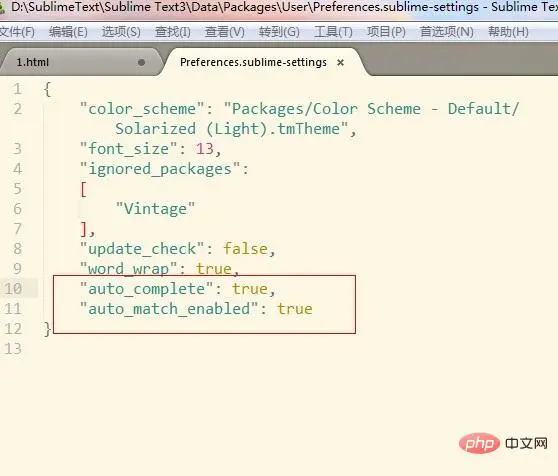Click the Packages/Color Scheme - Default/ path text
Screen dimensions: 558x476
(372, 109)
